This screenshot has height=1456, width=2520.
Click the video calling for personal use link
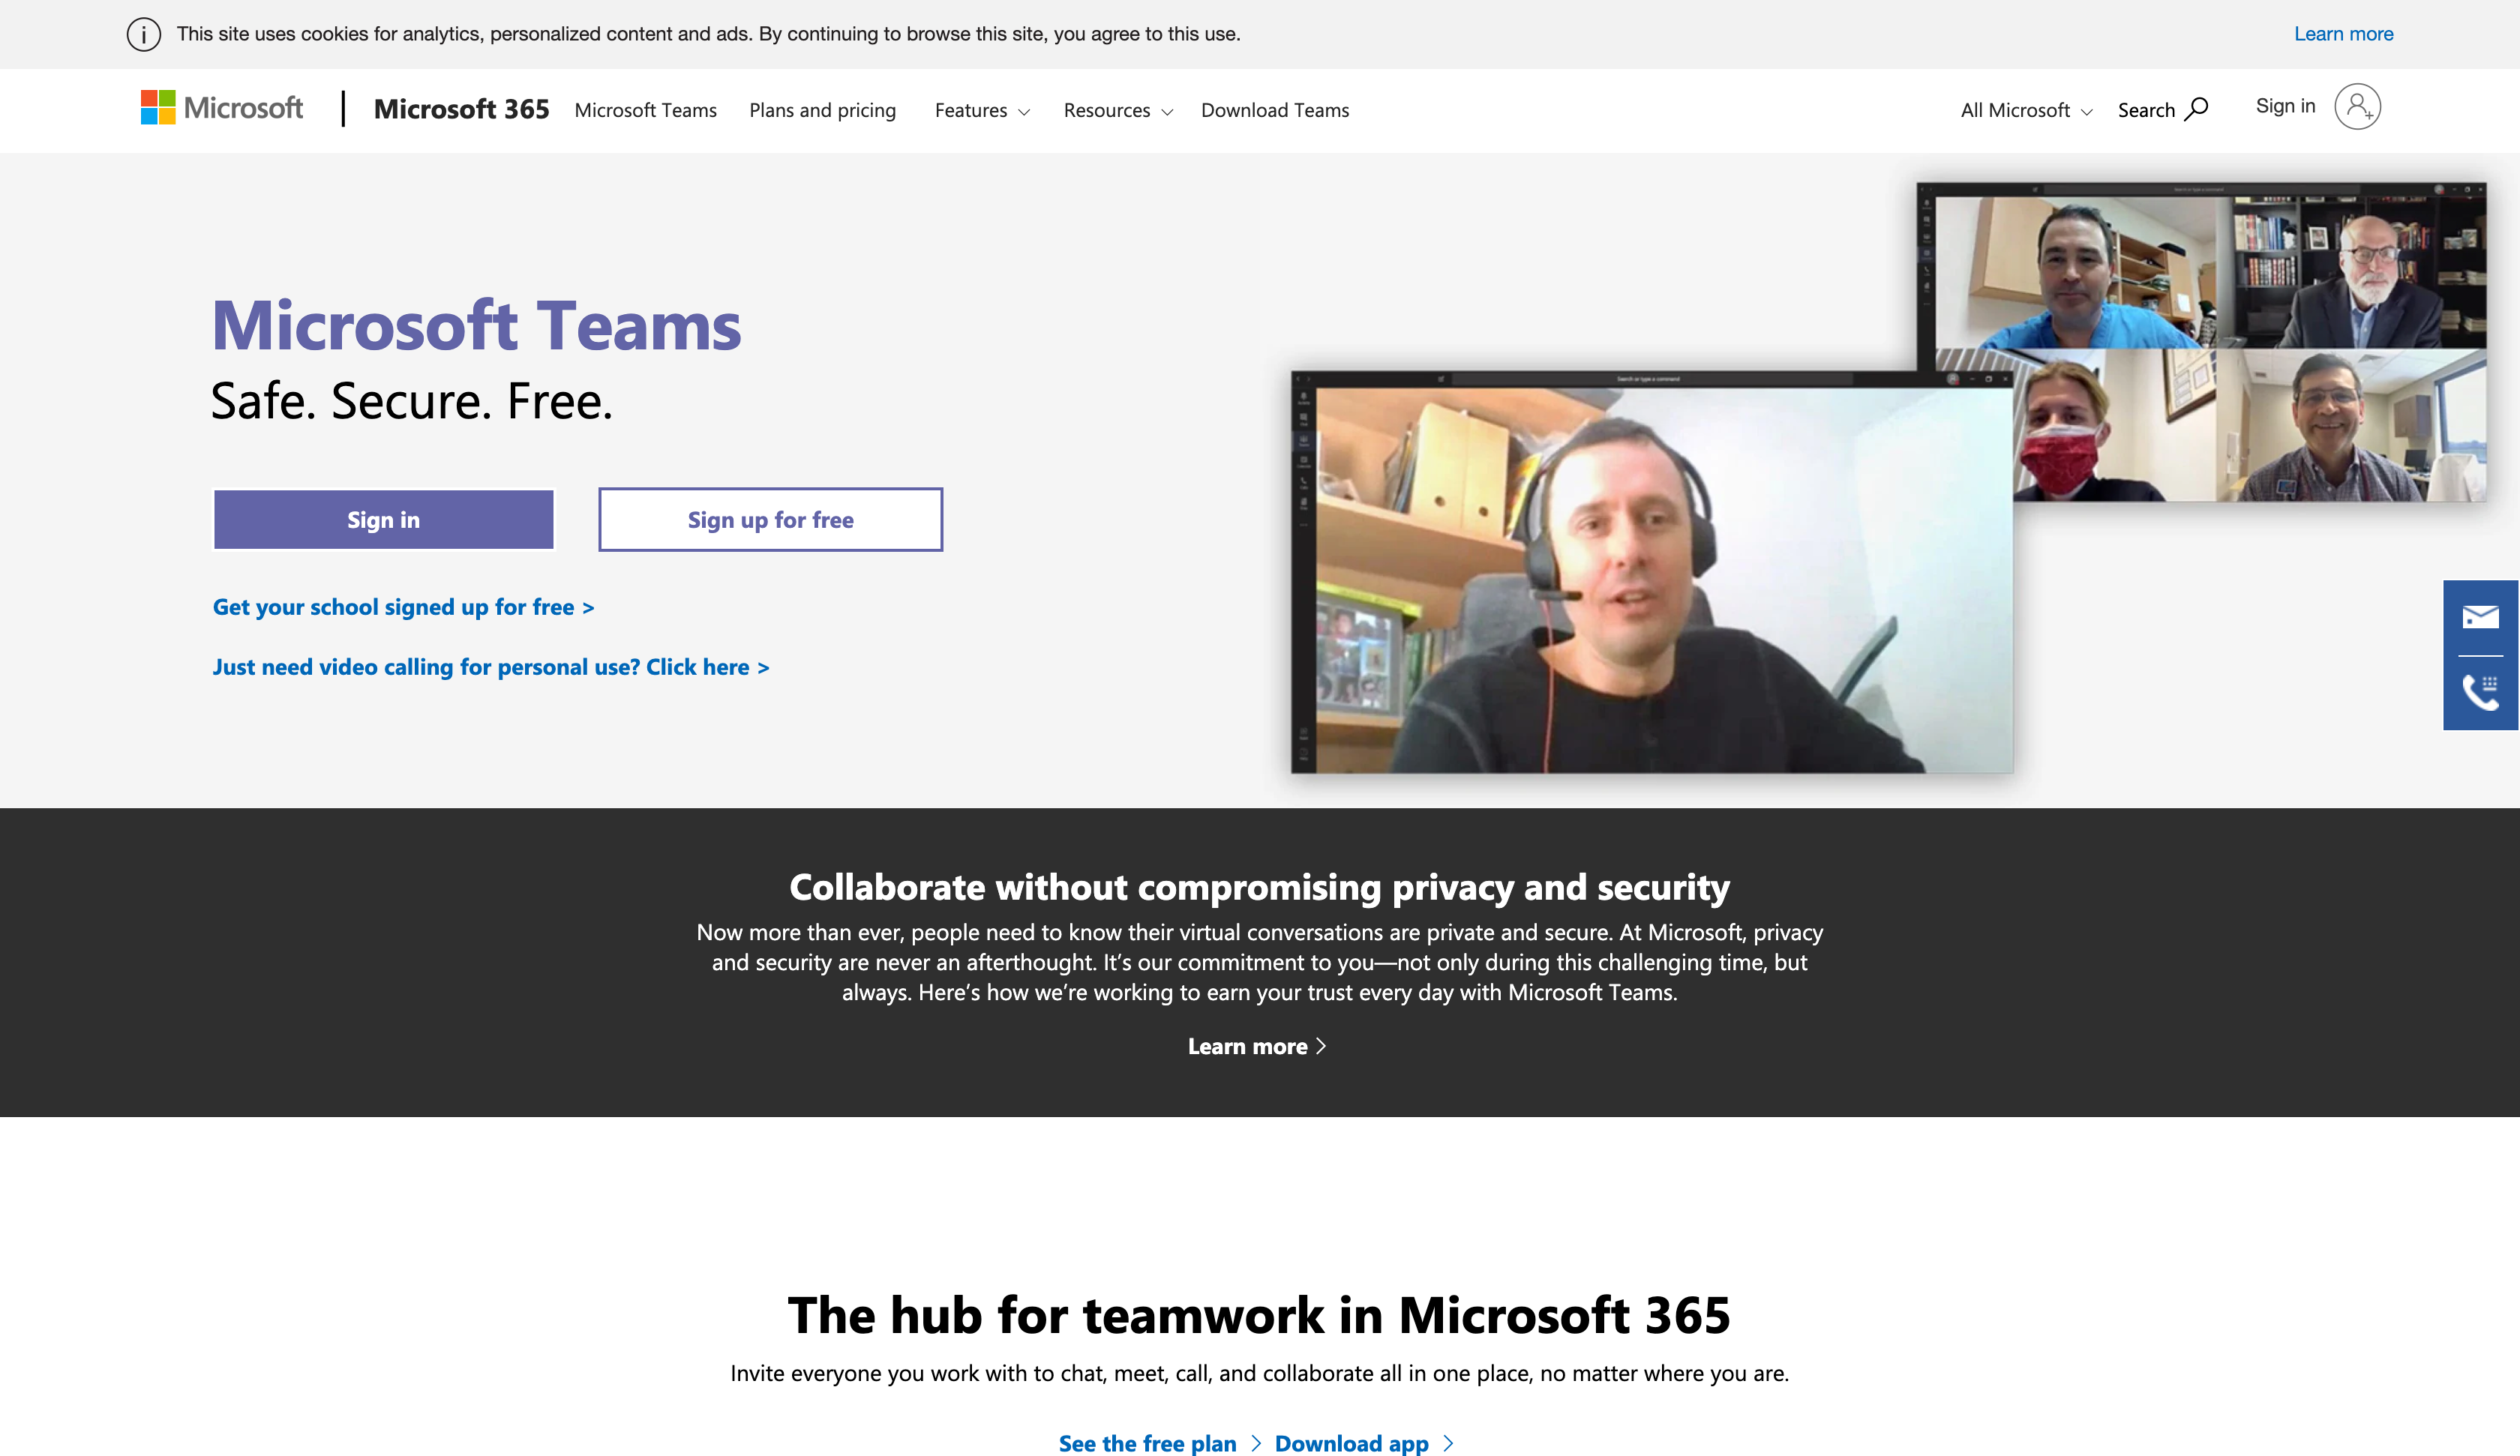490,667
